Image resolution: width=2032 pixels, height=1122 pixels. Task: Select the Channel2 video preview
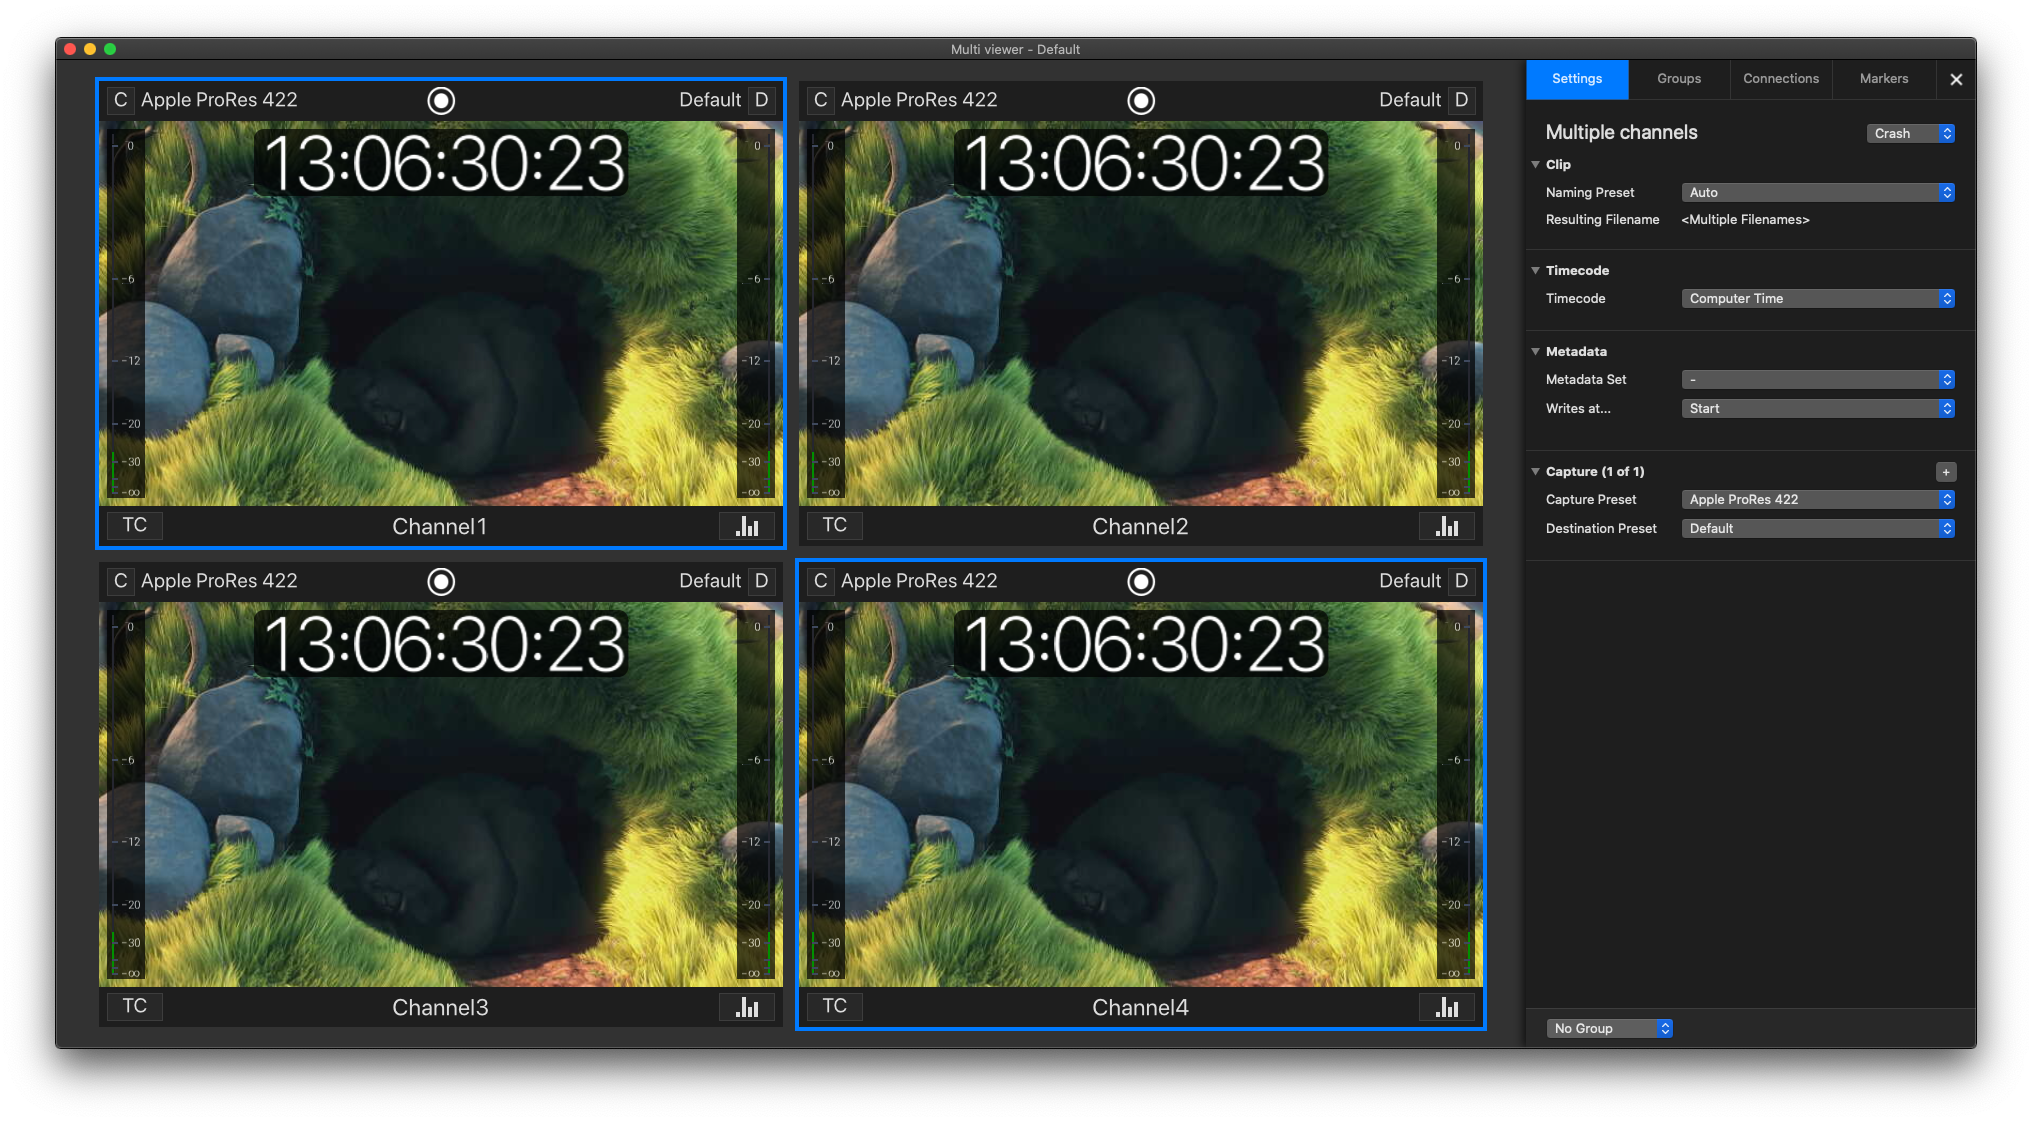[x=1141, y=314]
